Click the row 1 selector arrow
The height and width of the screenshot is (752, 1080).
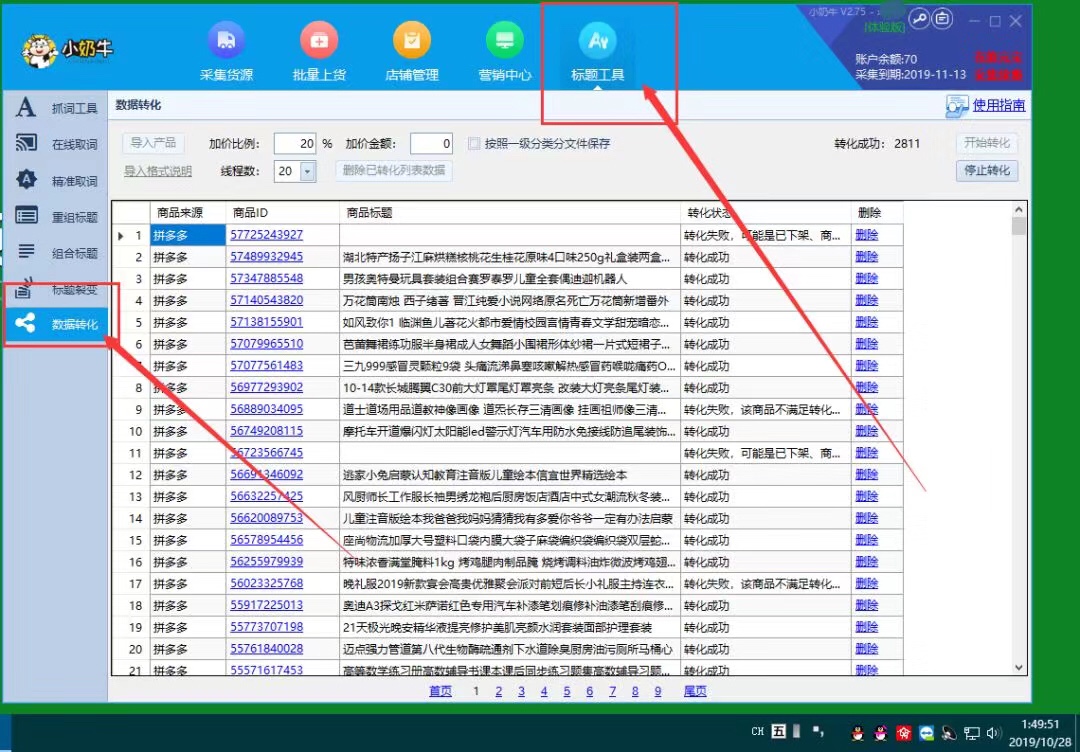click(121, 236)
